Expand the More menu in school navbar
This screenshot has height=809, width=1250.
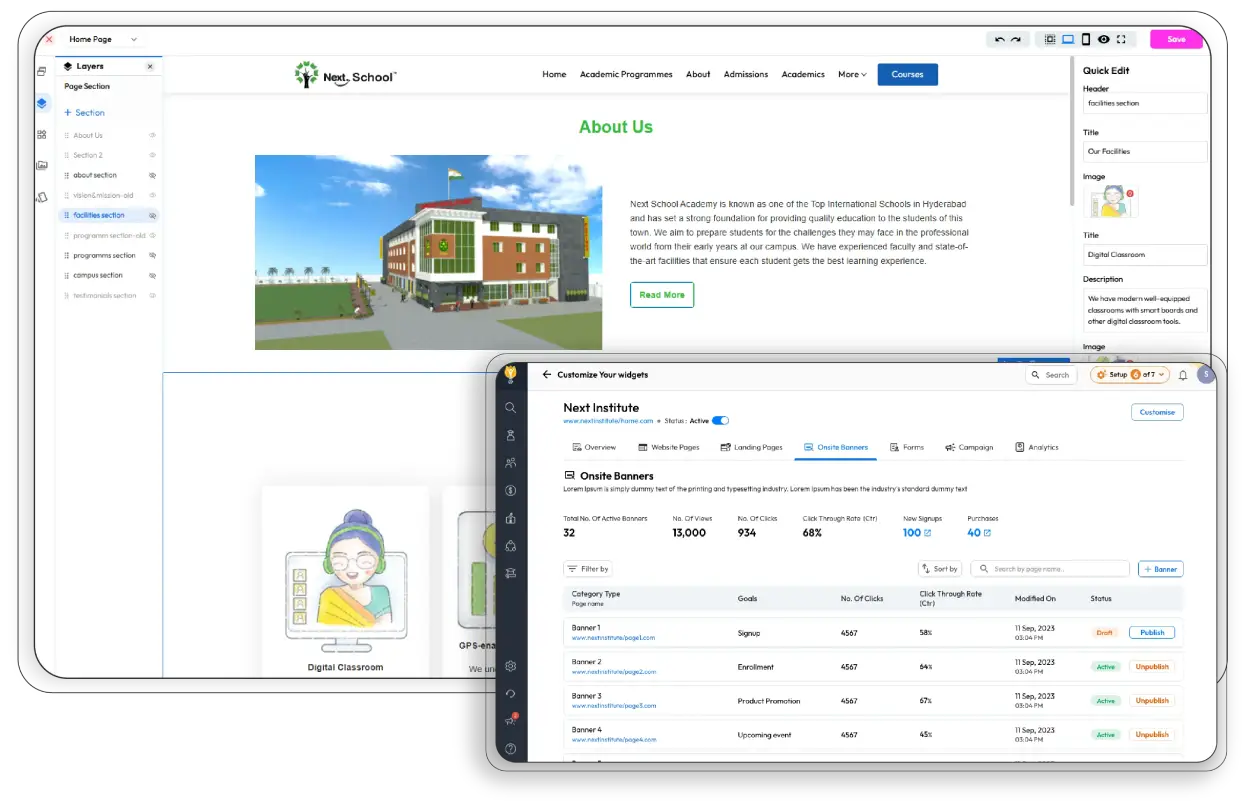tap(852, 74)
